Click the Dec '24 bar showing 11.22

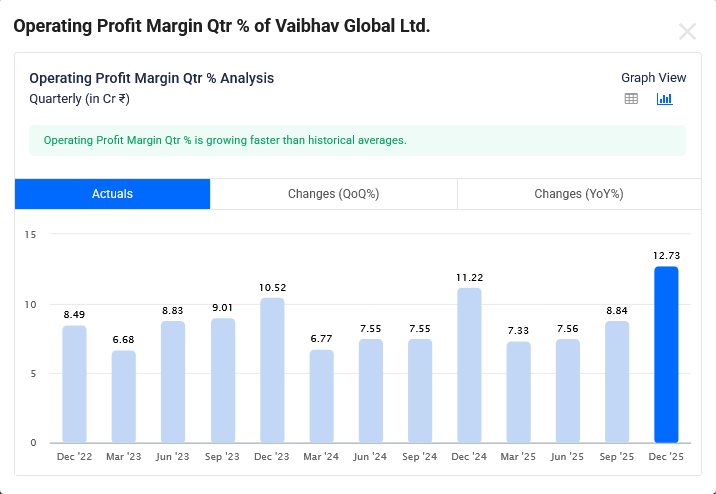pos(469,365)
